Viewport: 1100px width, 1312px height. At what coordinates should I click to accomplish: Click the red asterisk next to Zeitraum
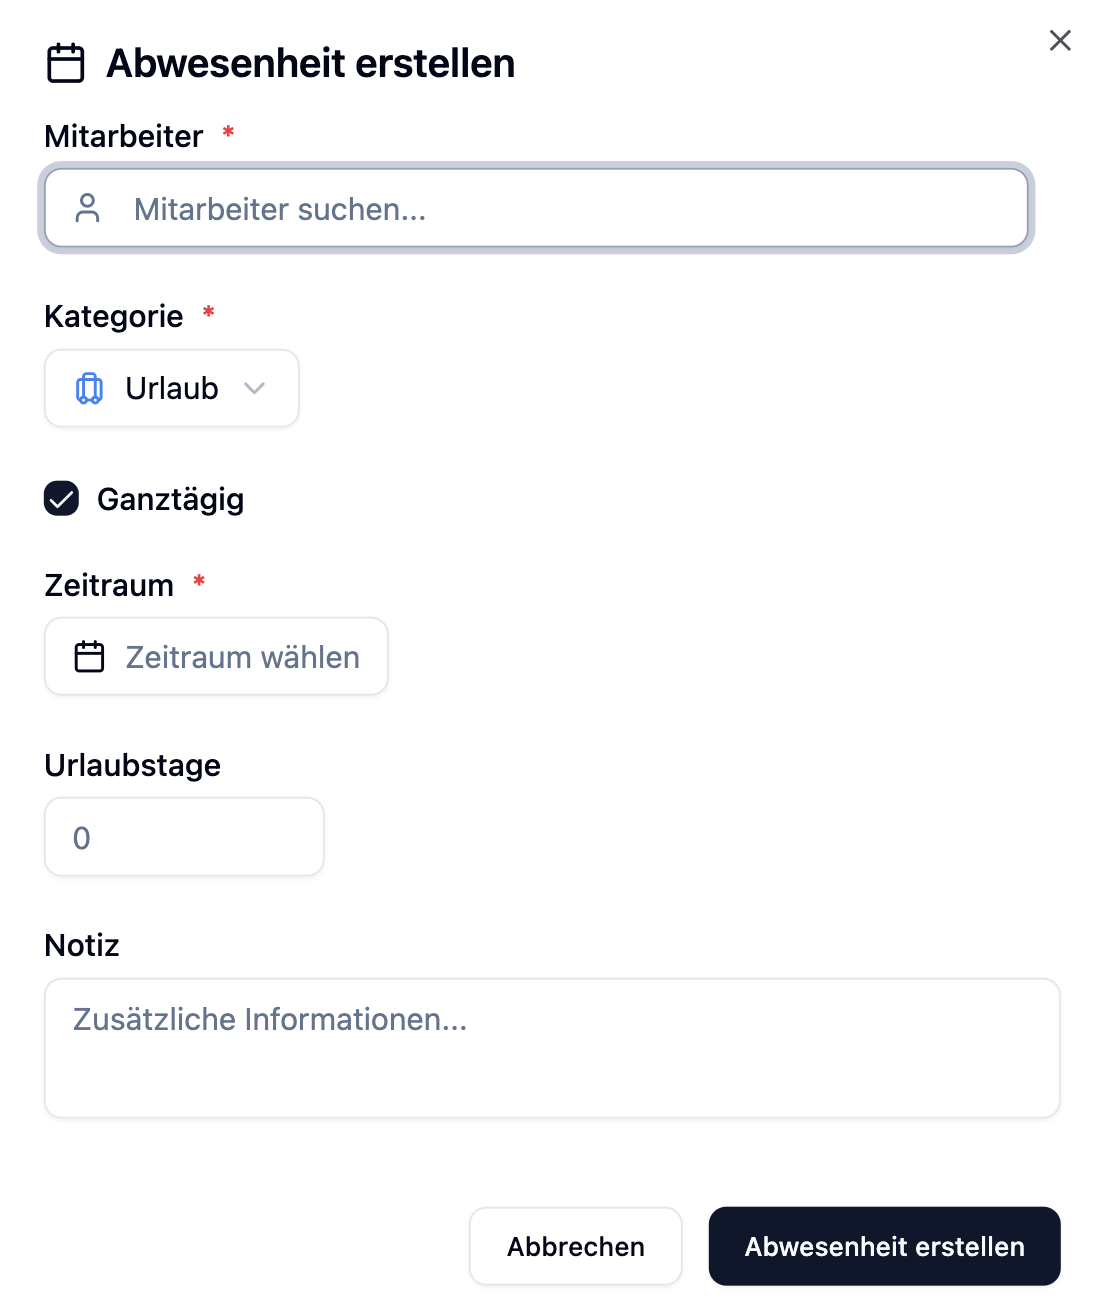[199, 582]
